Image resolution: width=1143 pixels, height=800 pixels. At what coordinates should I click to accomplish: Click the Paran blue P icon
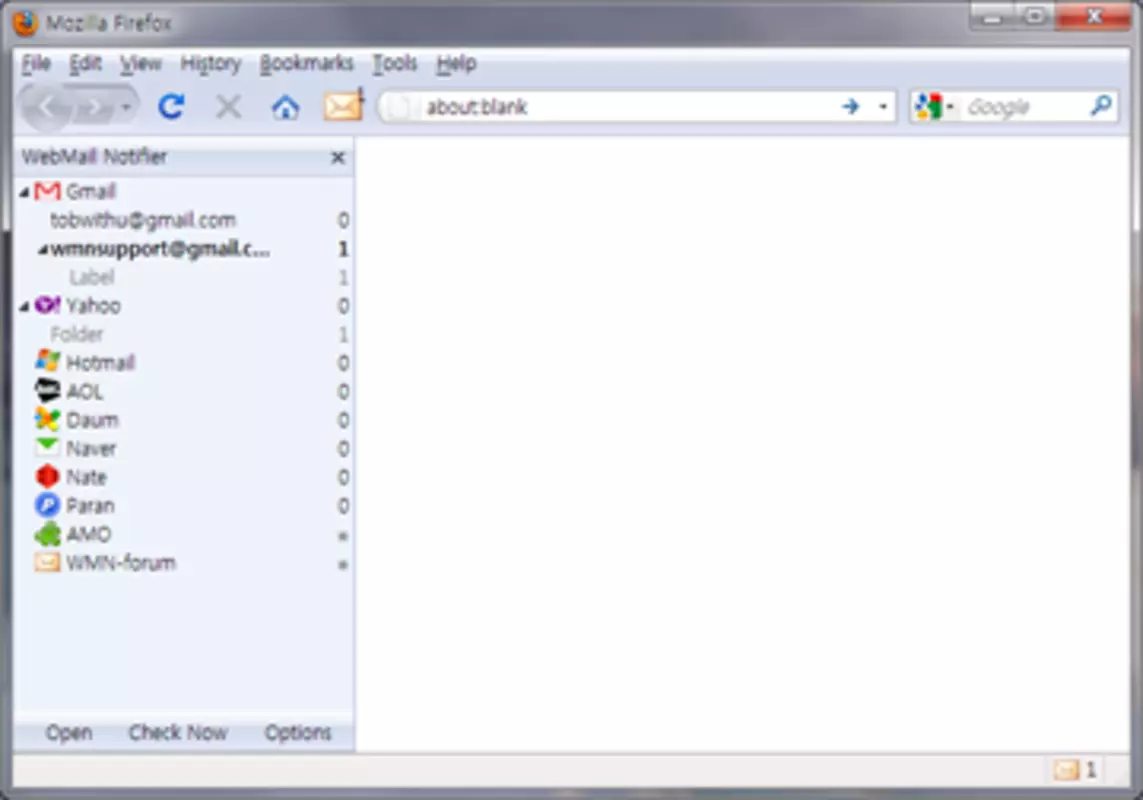[47, 505]
